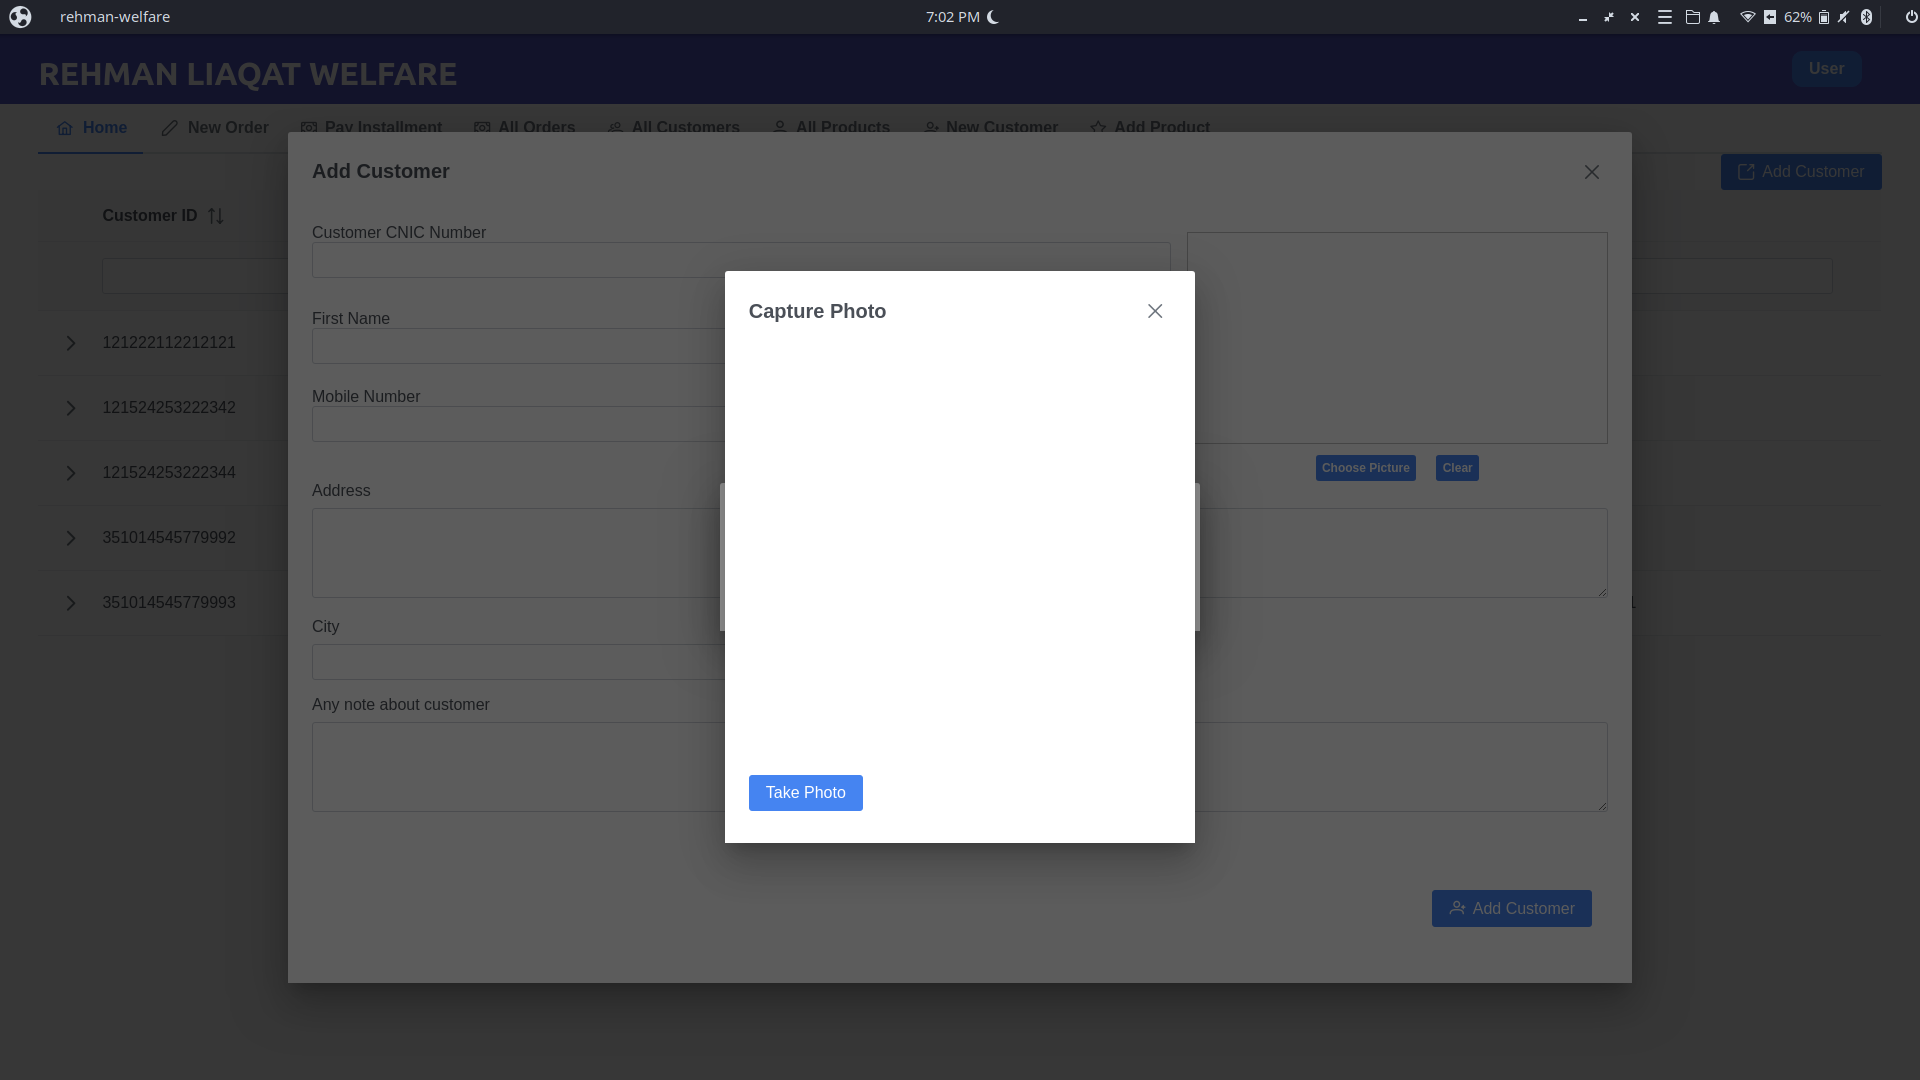This screenshot has height=1080, width=1920.
Task: Click the sparkle icon beside Add Product
Action: click(x=1097, y=128)
